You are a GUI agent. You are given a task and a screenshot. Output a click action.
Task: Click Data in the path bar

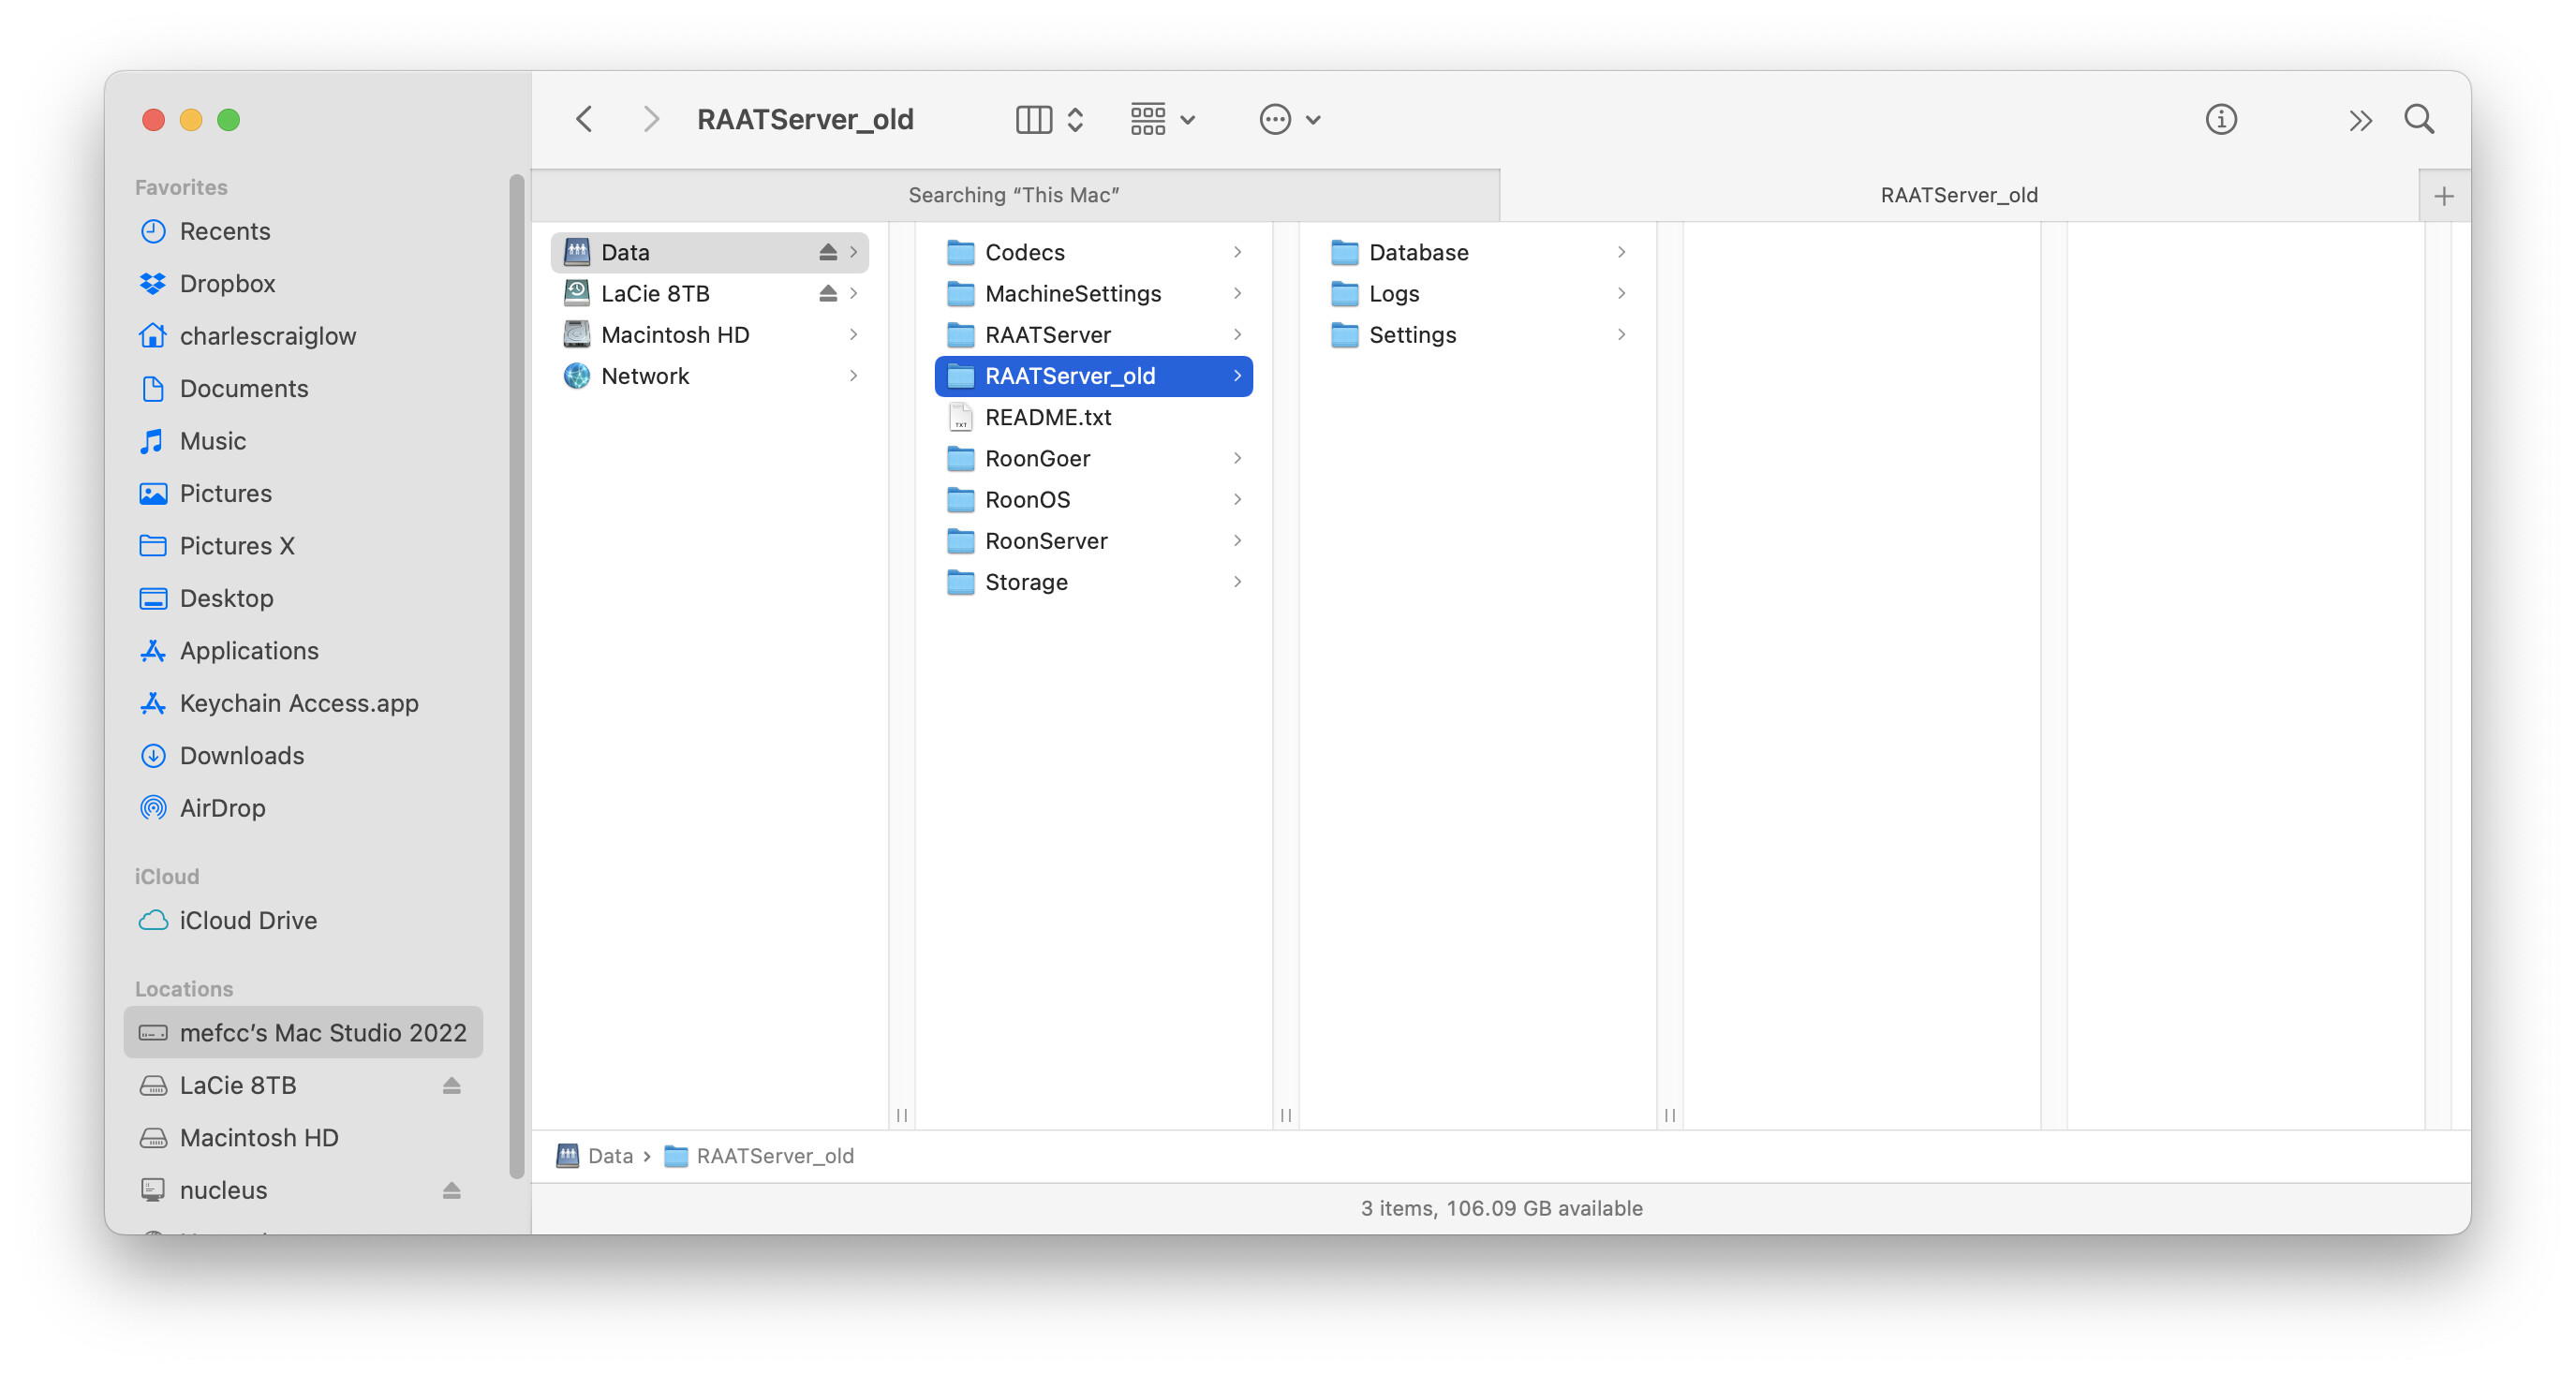click(594, 1155)
